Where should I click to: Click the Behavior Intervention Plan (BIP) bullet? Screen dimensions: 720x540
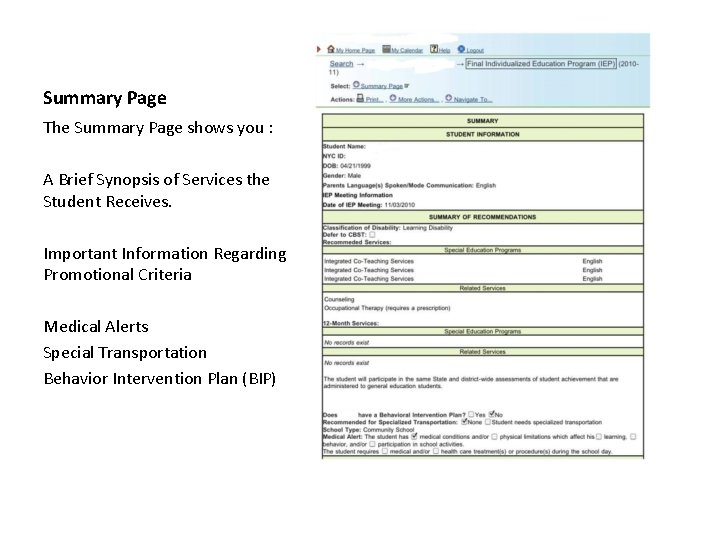click(160, 379)
